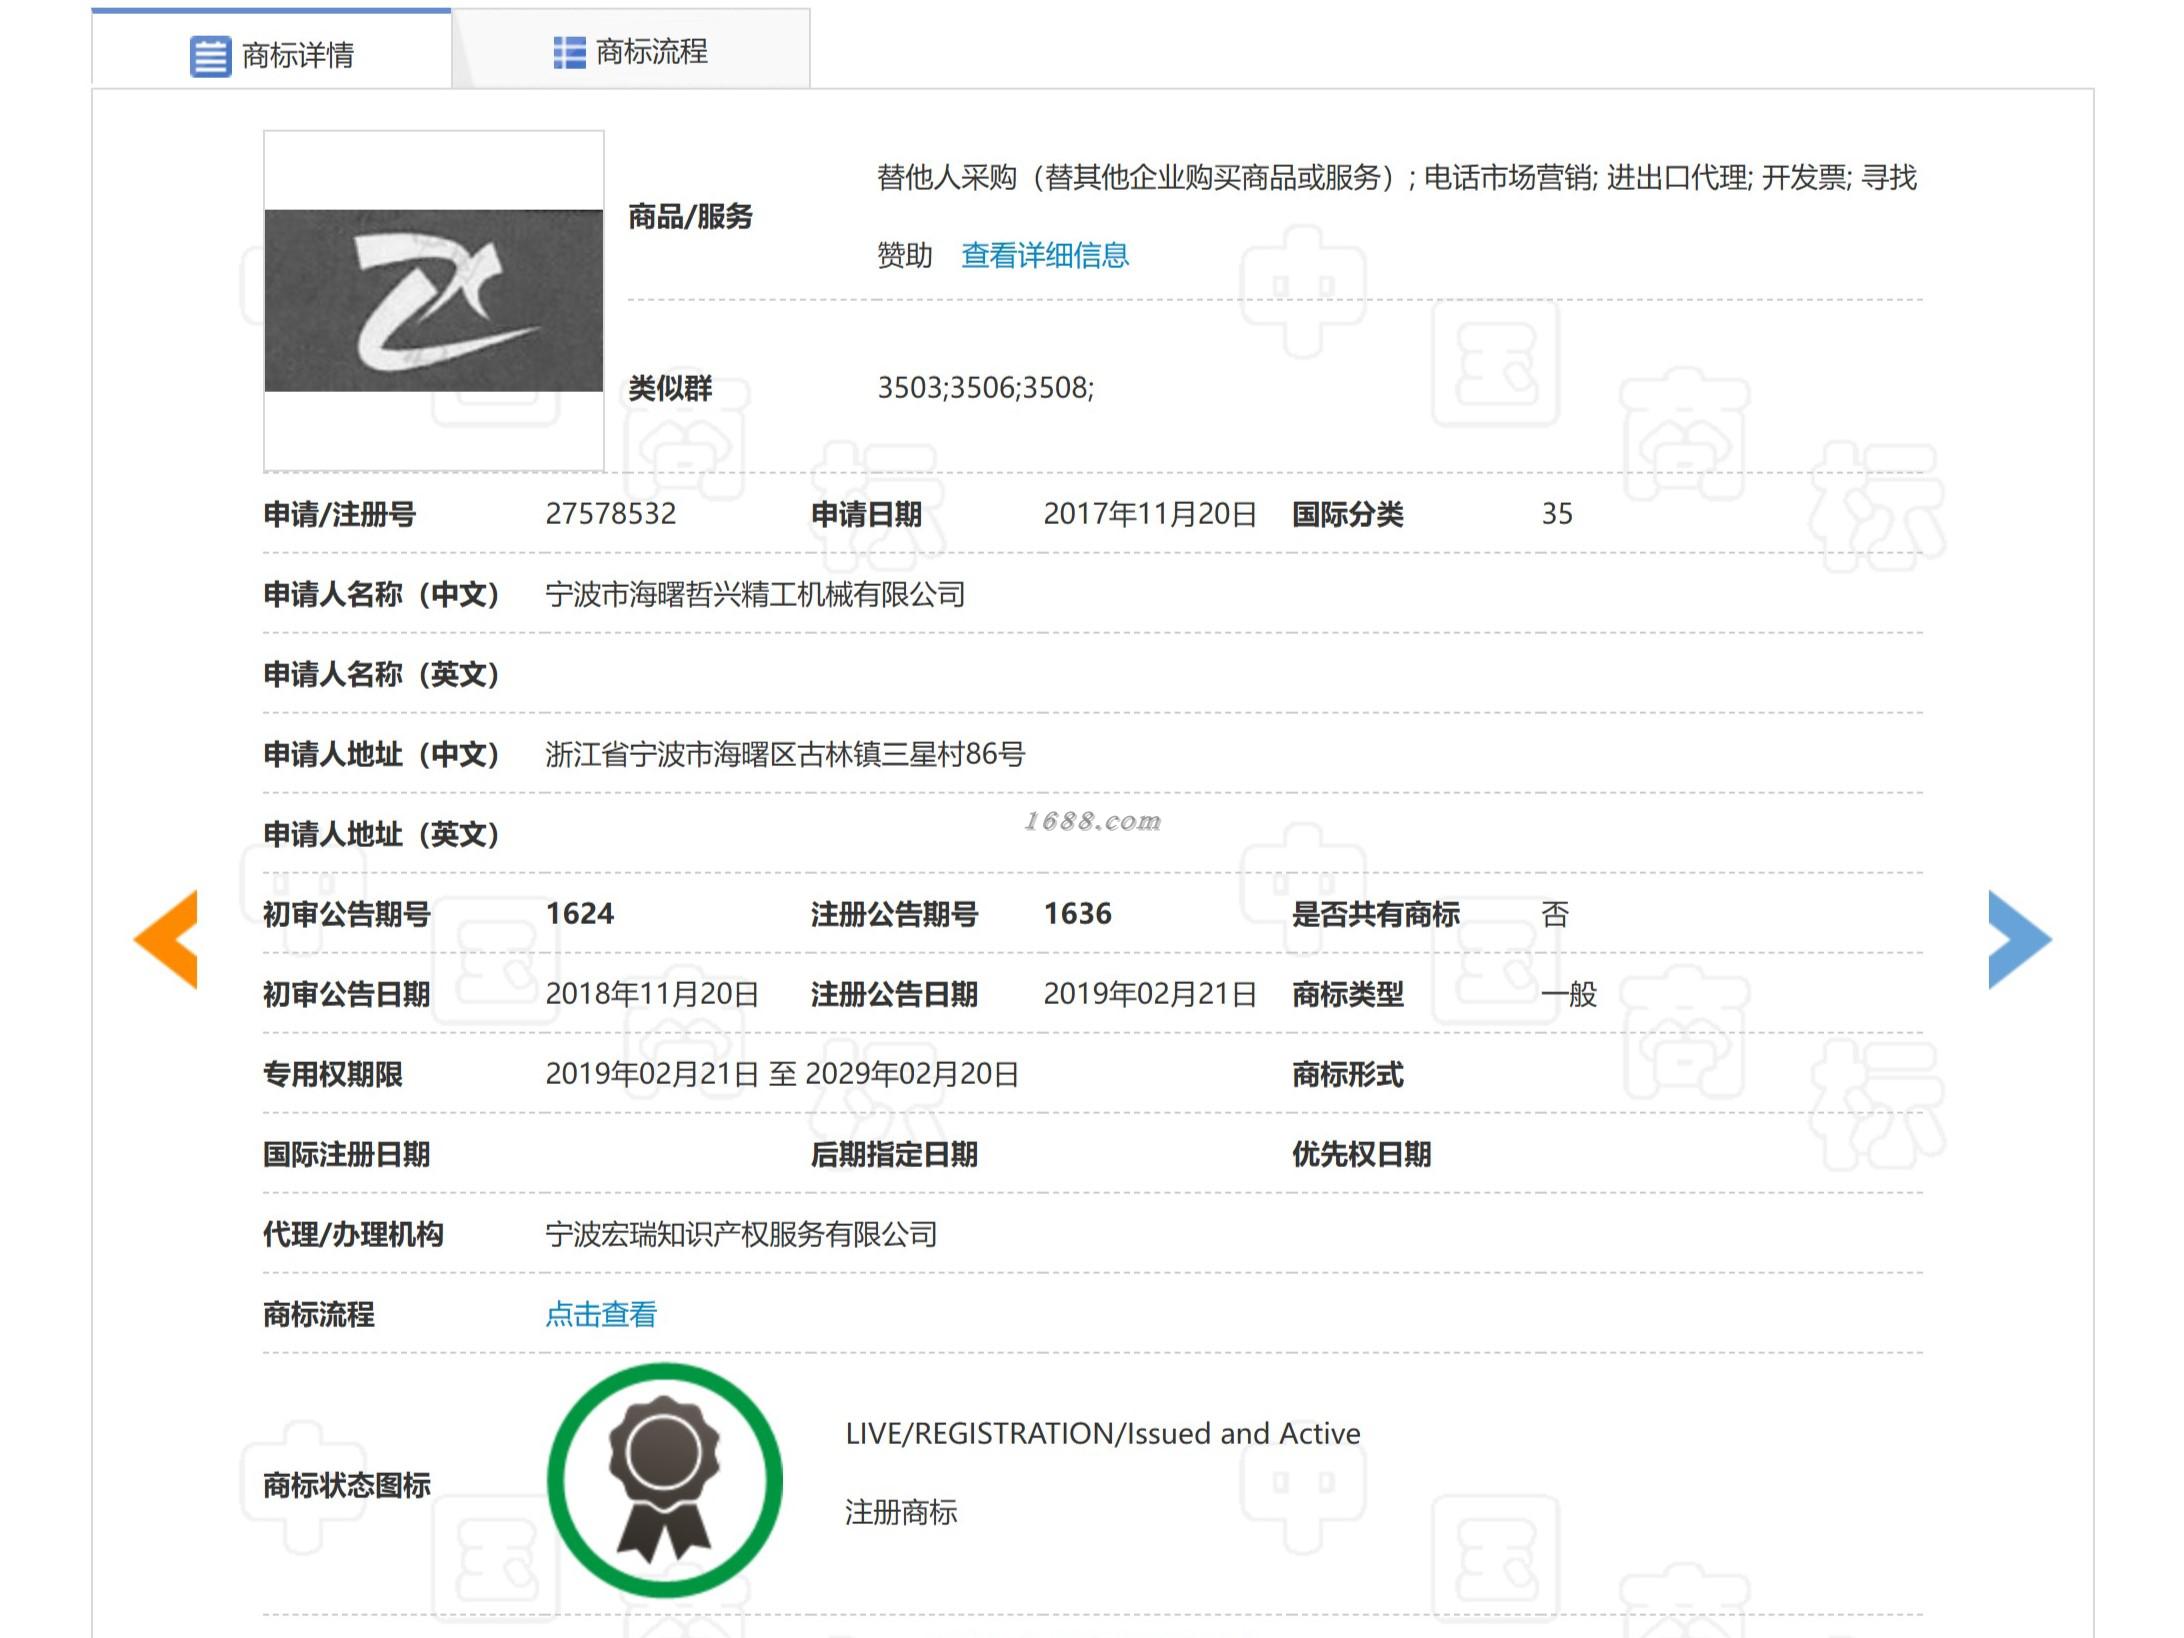Select exclusive right period 2019年02月21日 至 2029年02月20日
Image resolution: width=2184 pixels, height=1638 pixels.
pos(782,1074)
